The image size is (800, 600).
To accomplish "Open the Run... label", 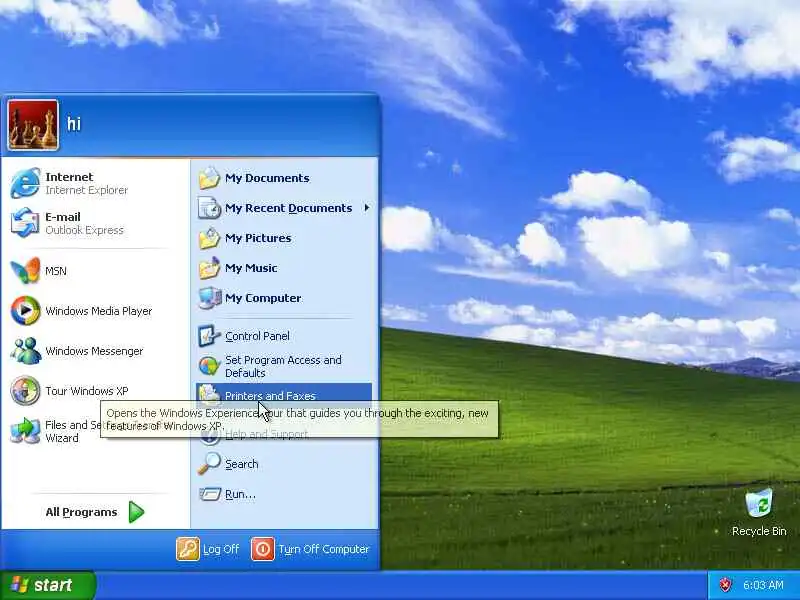I will [x=240, y=494].
